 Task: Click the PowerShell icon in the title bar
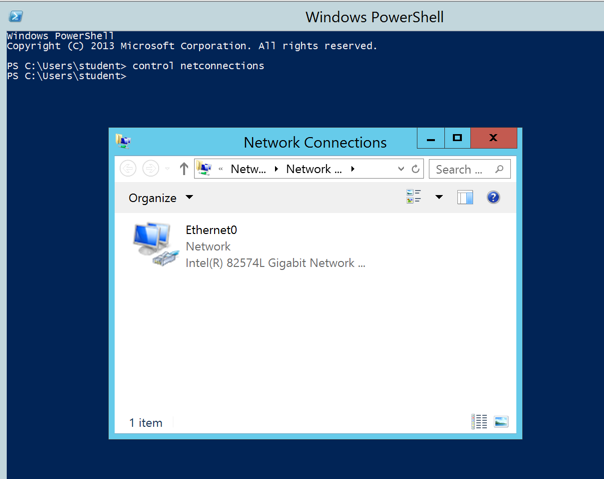coord(16,17)
